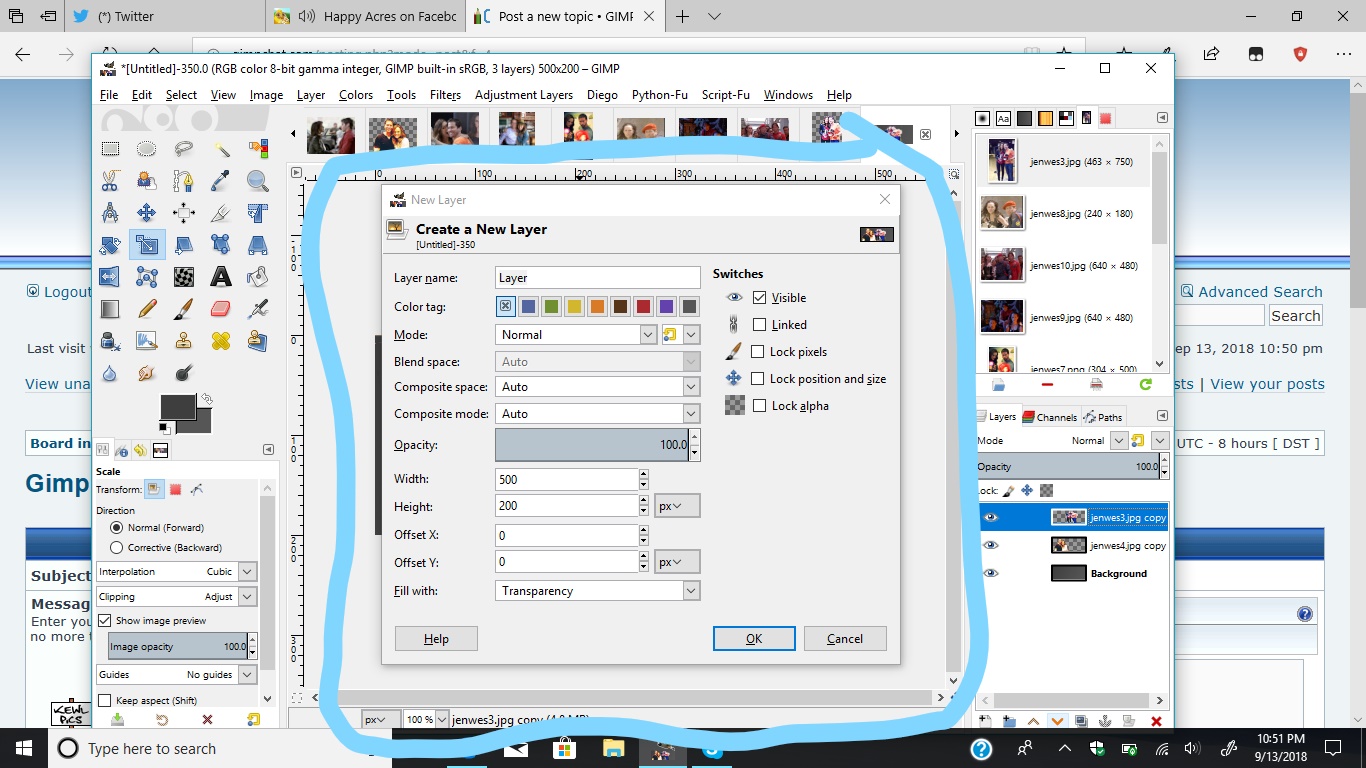1366x768 pixels.
Task: Switch to the Paths tab
Action: coord(1103,417)
